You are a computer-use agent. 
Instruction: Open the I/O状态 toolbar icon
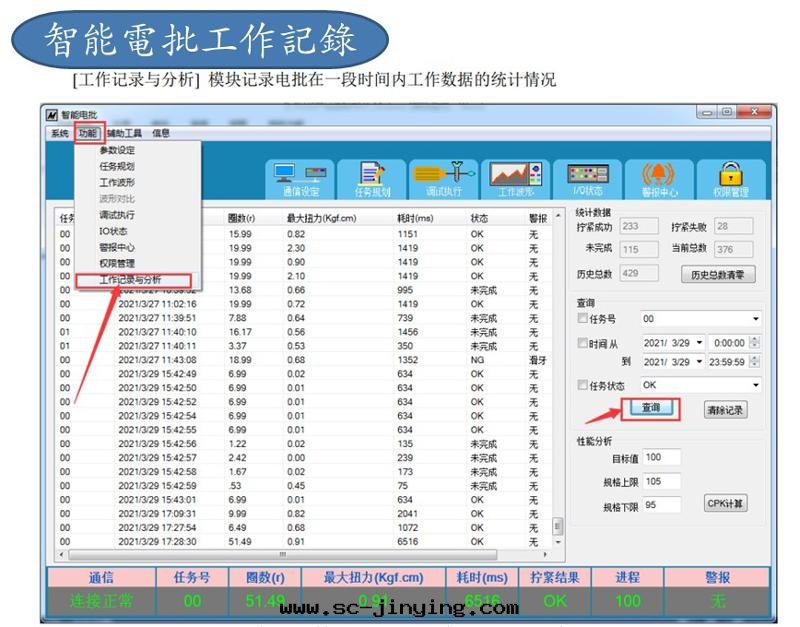[x=588, y=178]
